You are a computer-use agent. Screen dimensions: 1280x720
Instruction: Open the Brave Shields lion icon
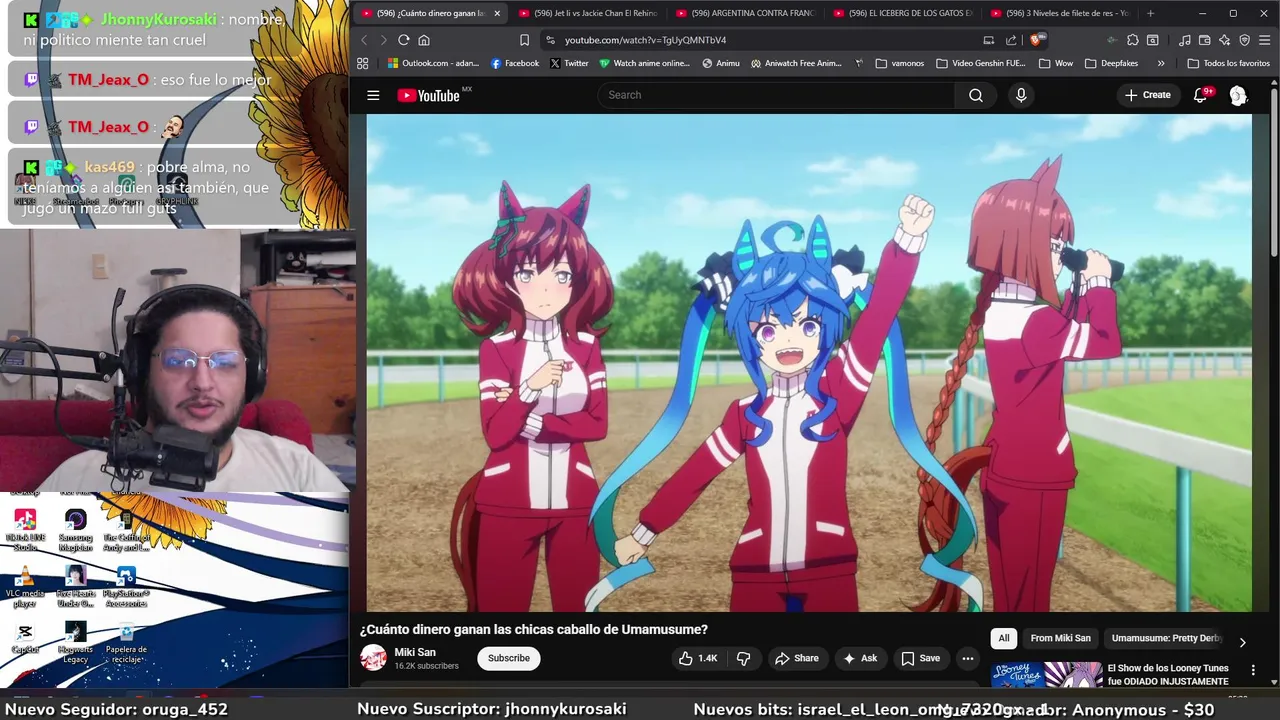click(1037, 40)
